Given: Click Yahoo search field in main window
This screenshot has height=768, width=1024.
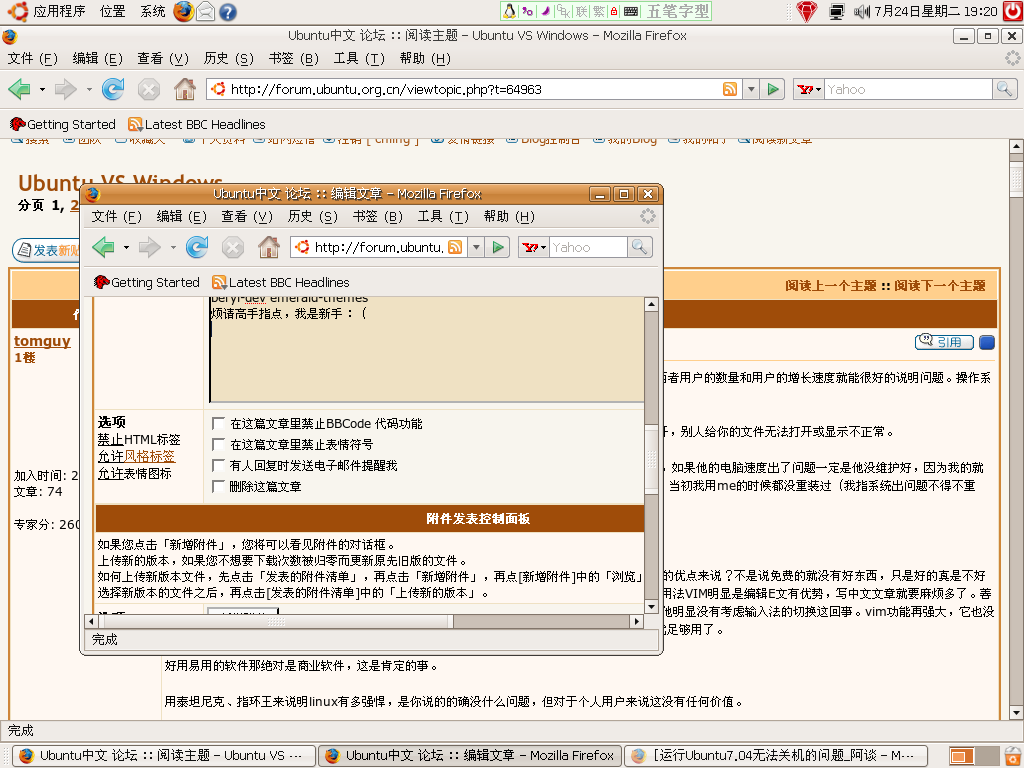Looking at the screenshot, I should [x=908, y=89].
